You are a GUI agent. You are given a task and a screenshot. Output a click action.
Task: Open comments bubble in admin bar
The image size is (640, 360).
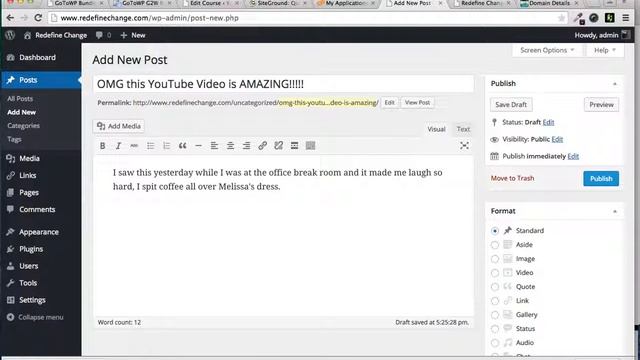pos(103,35)
